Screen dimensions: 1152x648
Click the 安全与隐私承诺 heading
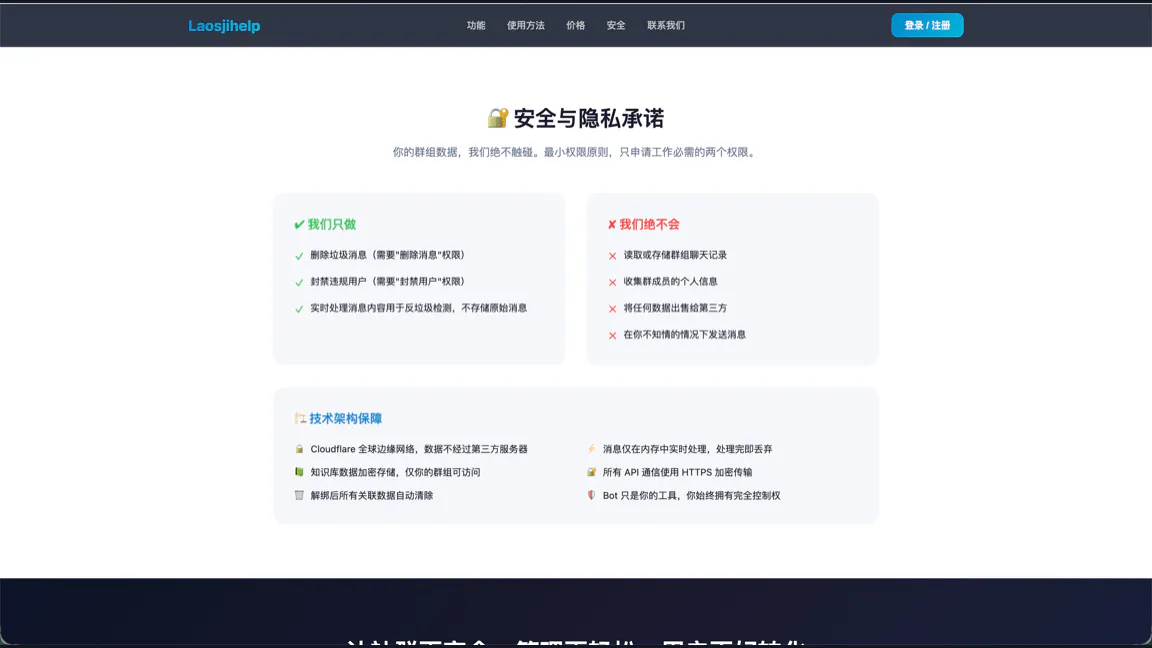[589, 118]
